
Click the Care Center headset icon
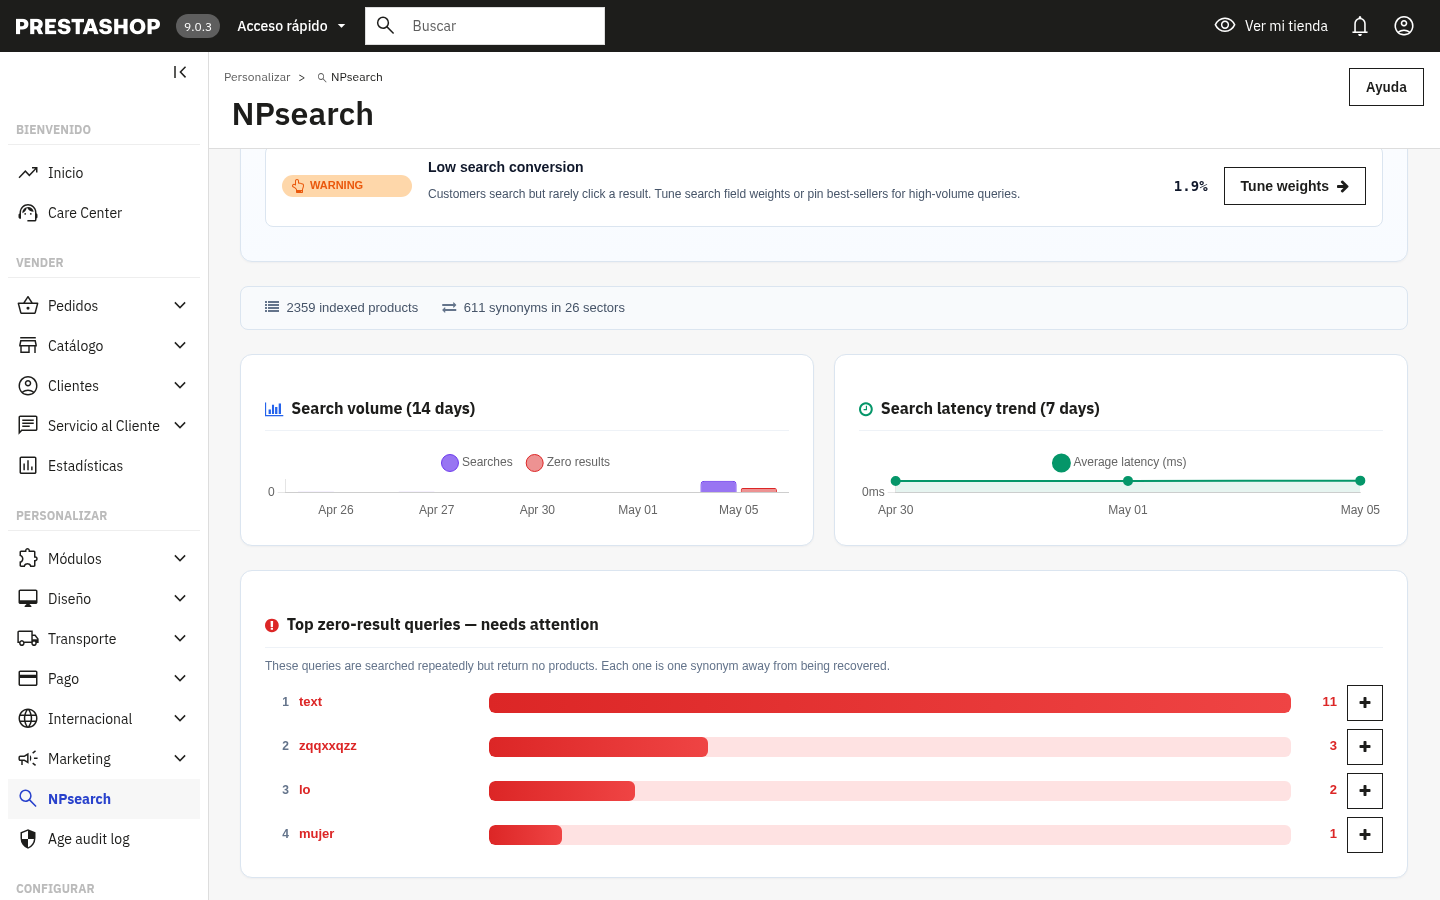coord(28,213)
